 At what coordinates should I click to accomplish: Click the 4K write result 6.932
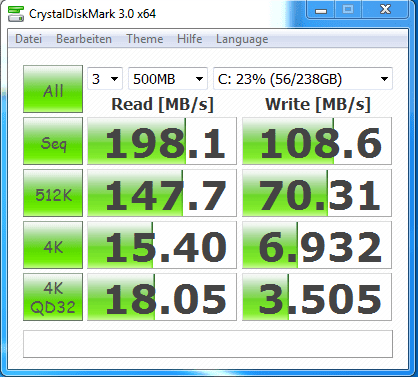317,245
